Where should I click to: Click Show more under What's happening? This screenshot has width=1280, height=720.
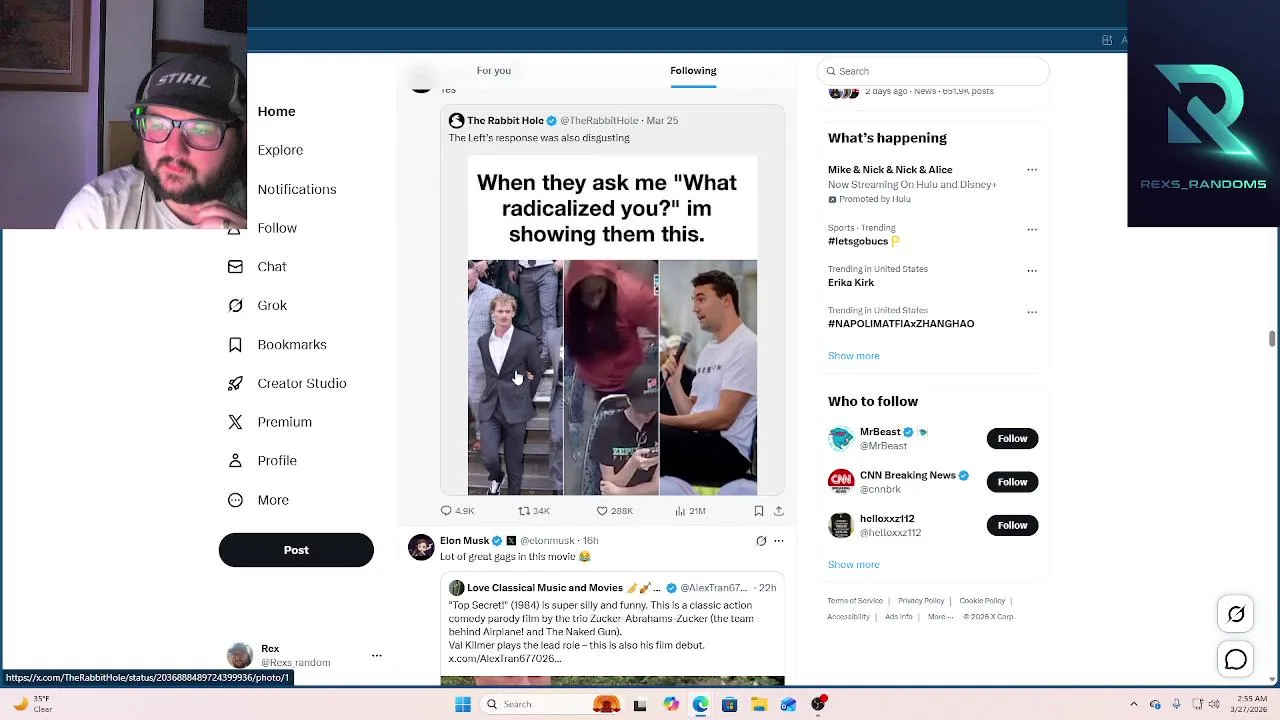pos(853,356)
